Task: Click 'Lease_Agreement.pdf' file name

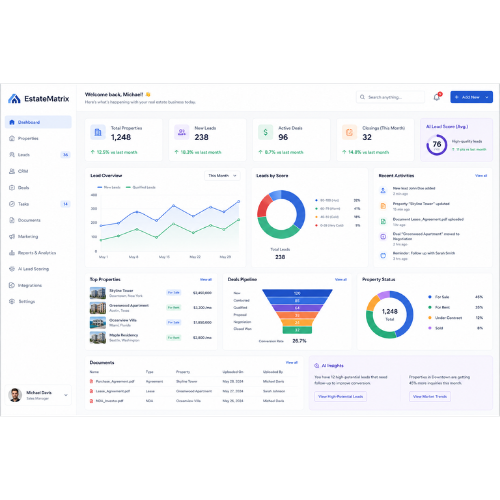Action: pos(113,391)
